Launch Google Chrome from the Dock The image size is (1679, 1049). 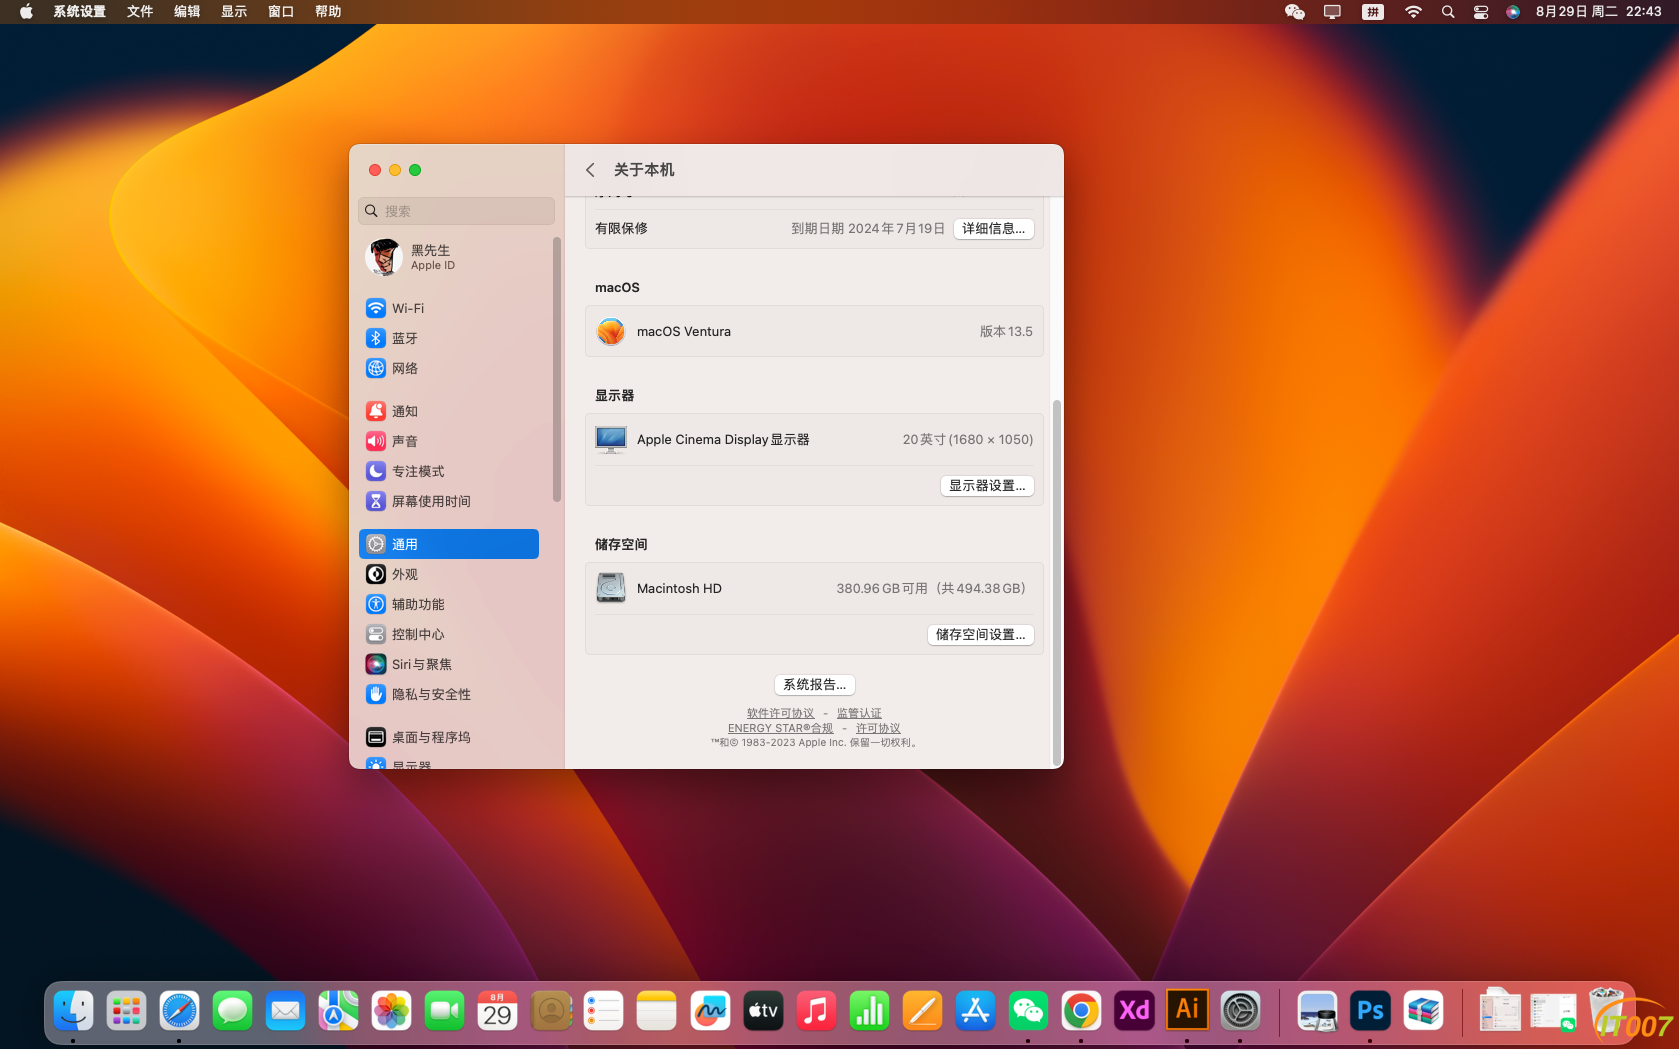pyautogui.click(x=1081, y=1011)
